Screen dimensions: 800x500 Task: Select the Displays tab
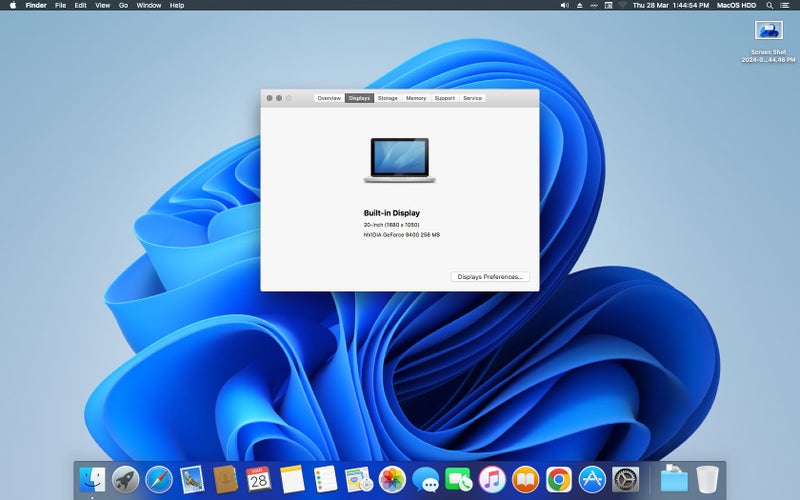(x=359, y=98)
